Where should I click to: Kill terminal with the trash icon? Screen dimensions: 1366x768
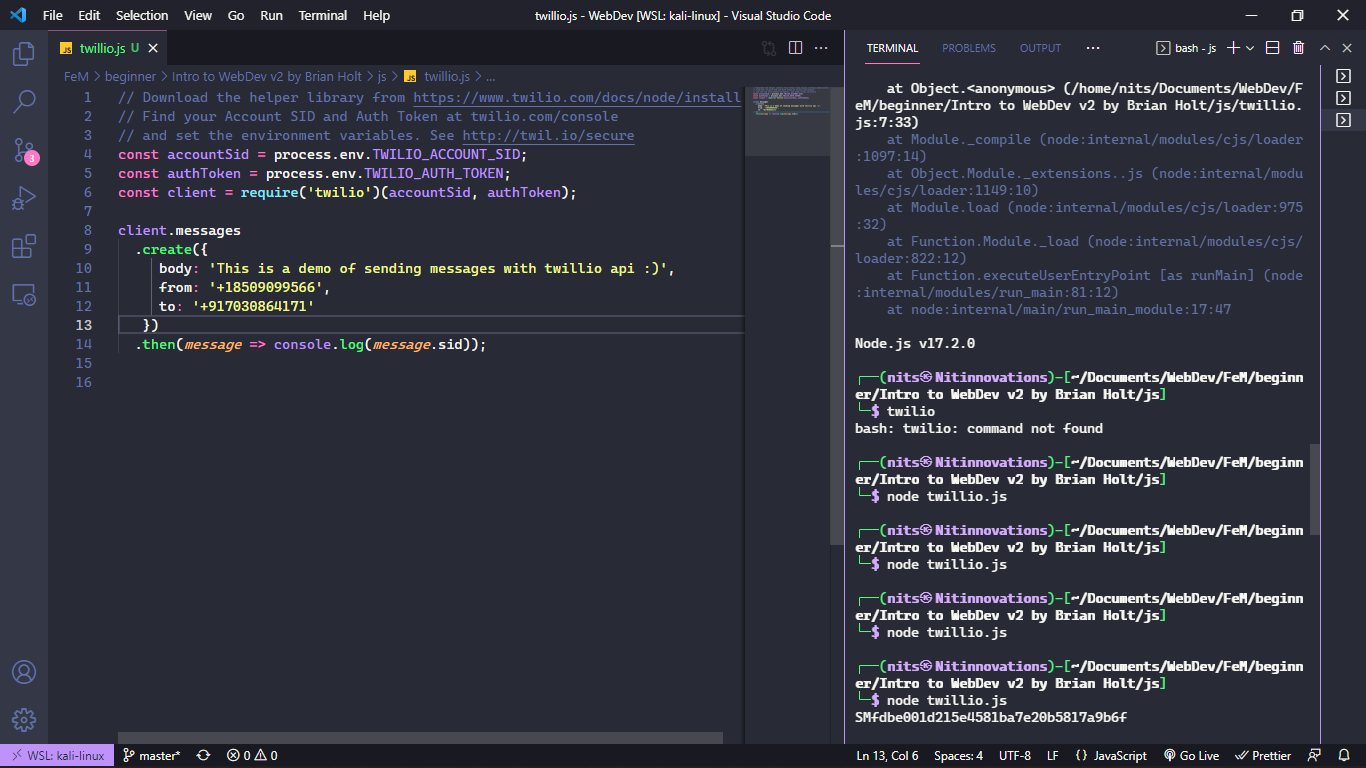pyautogui.click(x=1298, y=48)
